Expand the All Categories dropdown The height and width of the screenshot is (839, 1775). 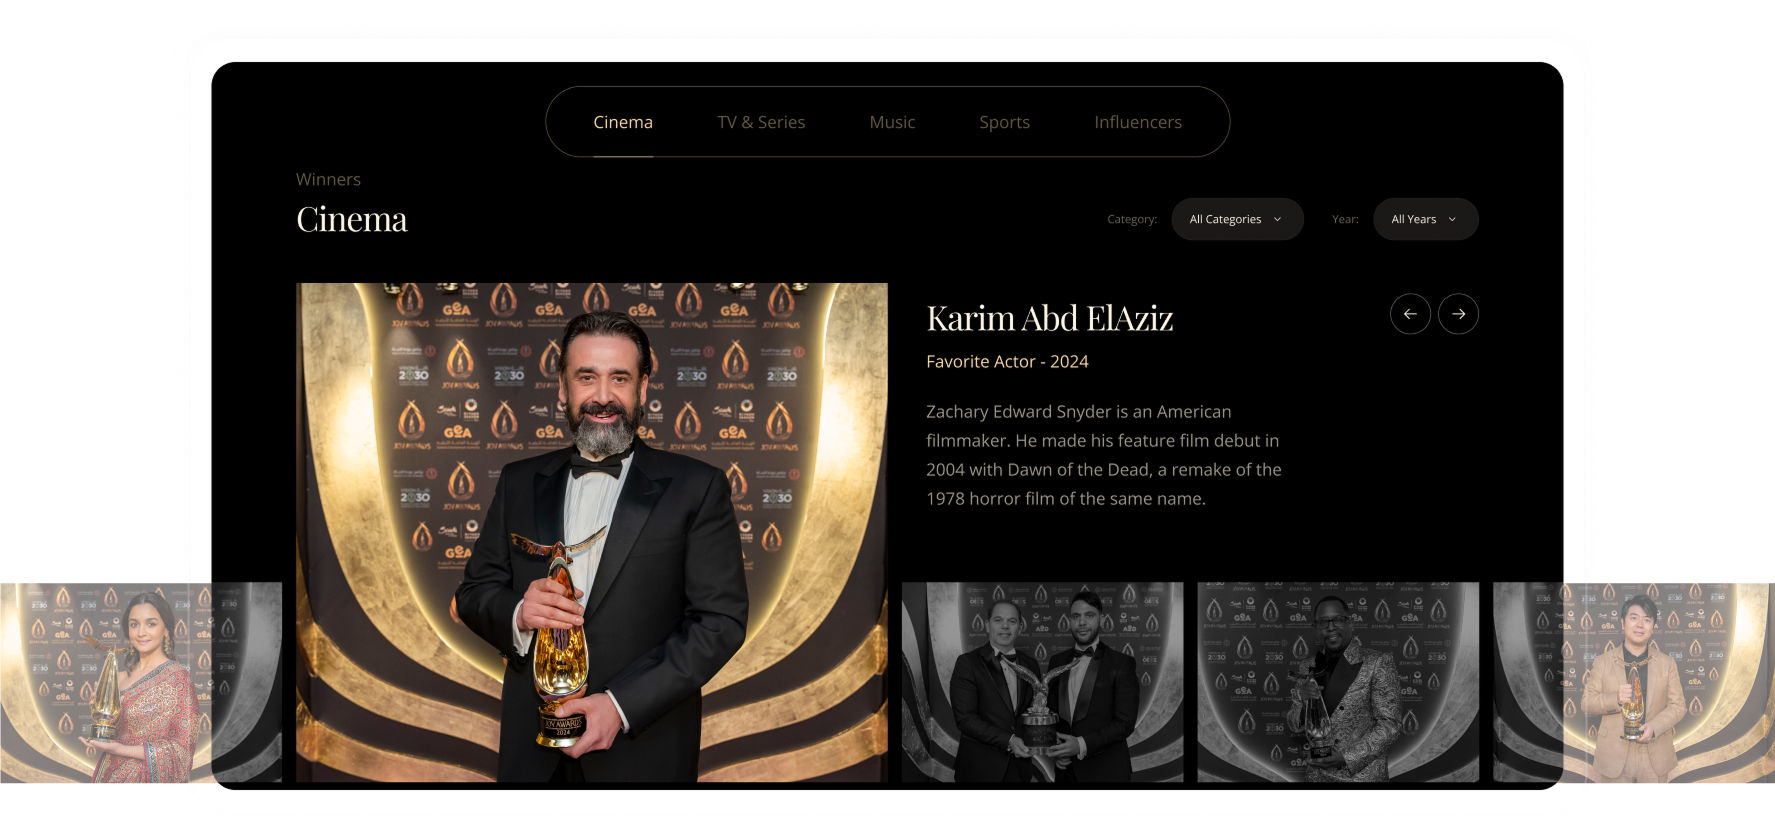point(1236,219)
